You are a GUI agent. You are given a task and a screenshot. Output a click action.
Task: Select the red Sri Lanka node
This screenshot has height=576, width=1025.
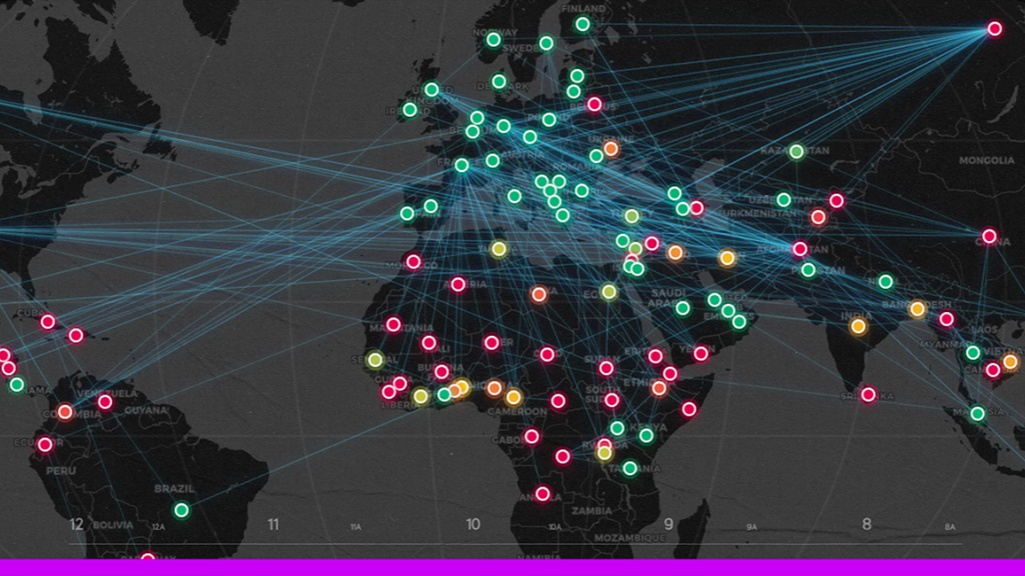coord(868,395)
